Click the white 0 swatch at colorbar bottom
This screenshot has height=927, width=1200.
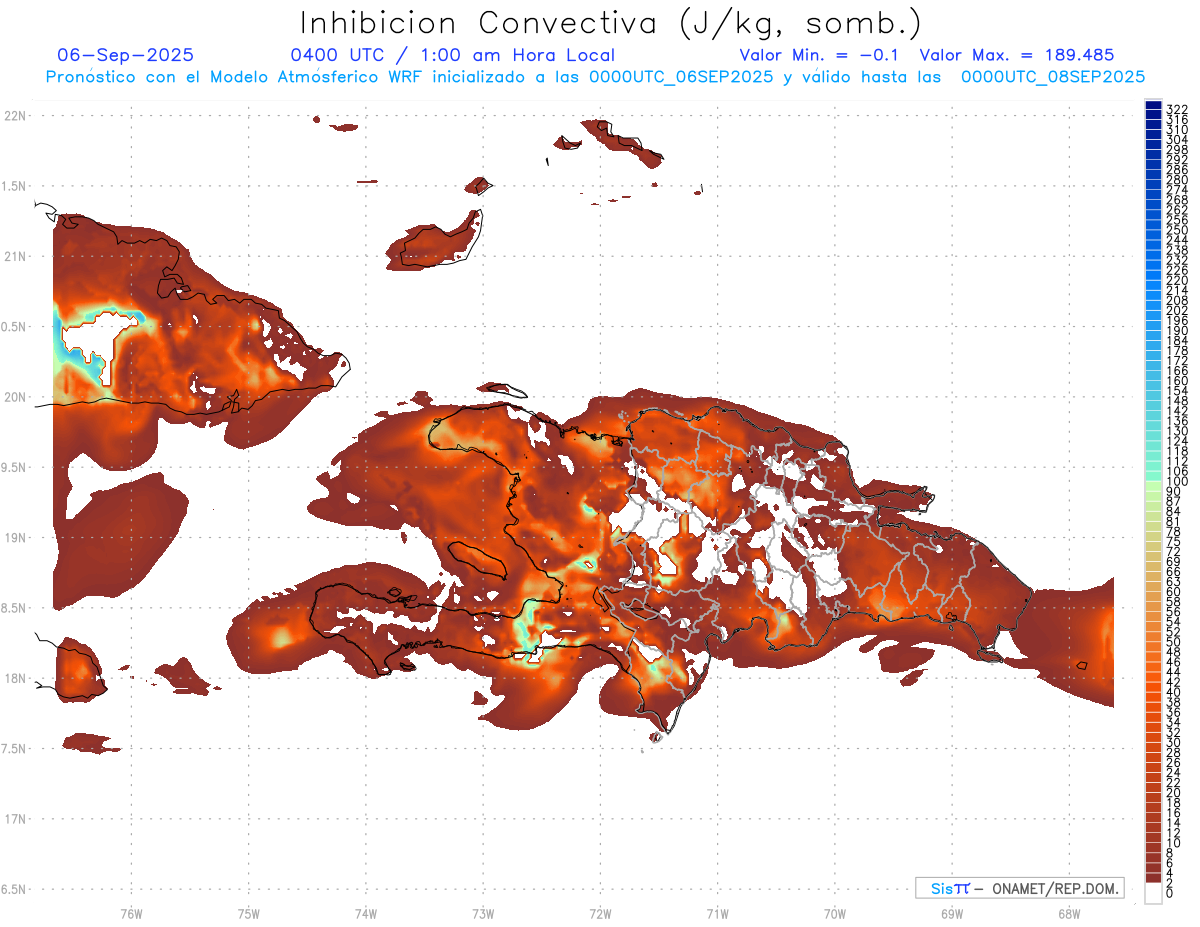point(1153,893)
